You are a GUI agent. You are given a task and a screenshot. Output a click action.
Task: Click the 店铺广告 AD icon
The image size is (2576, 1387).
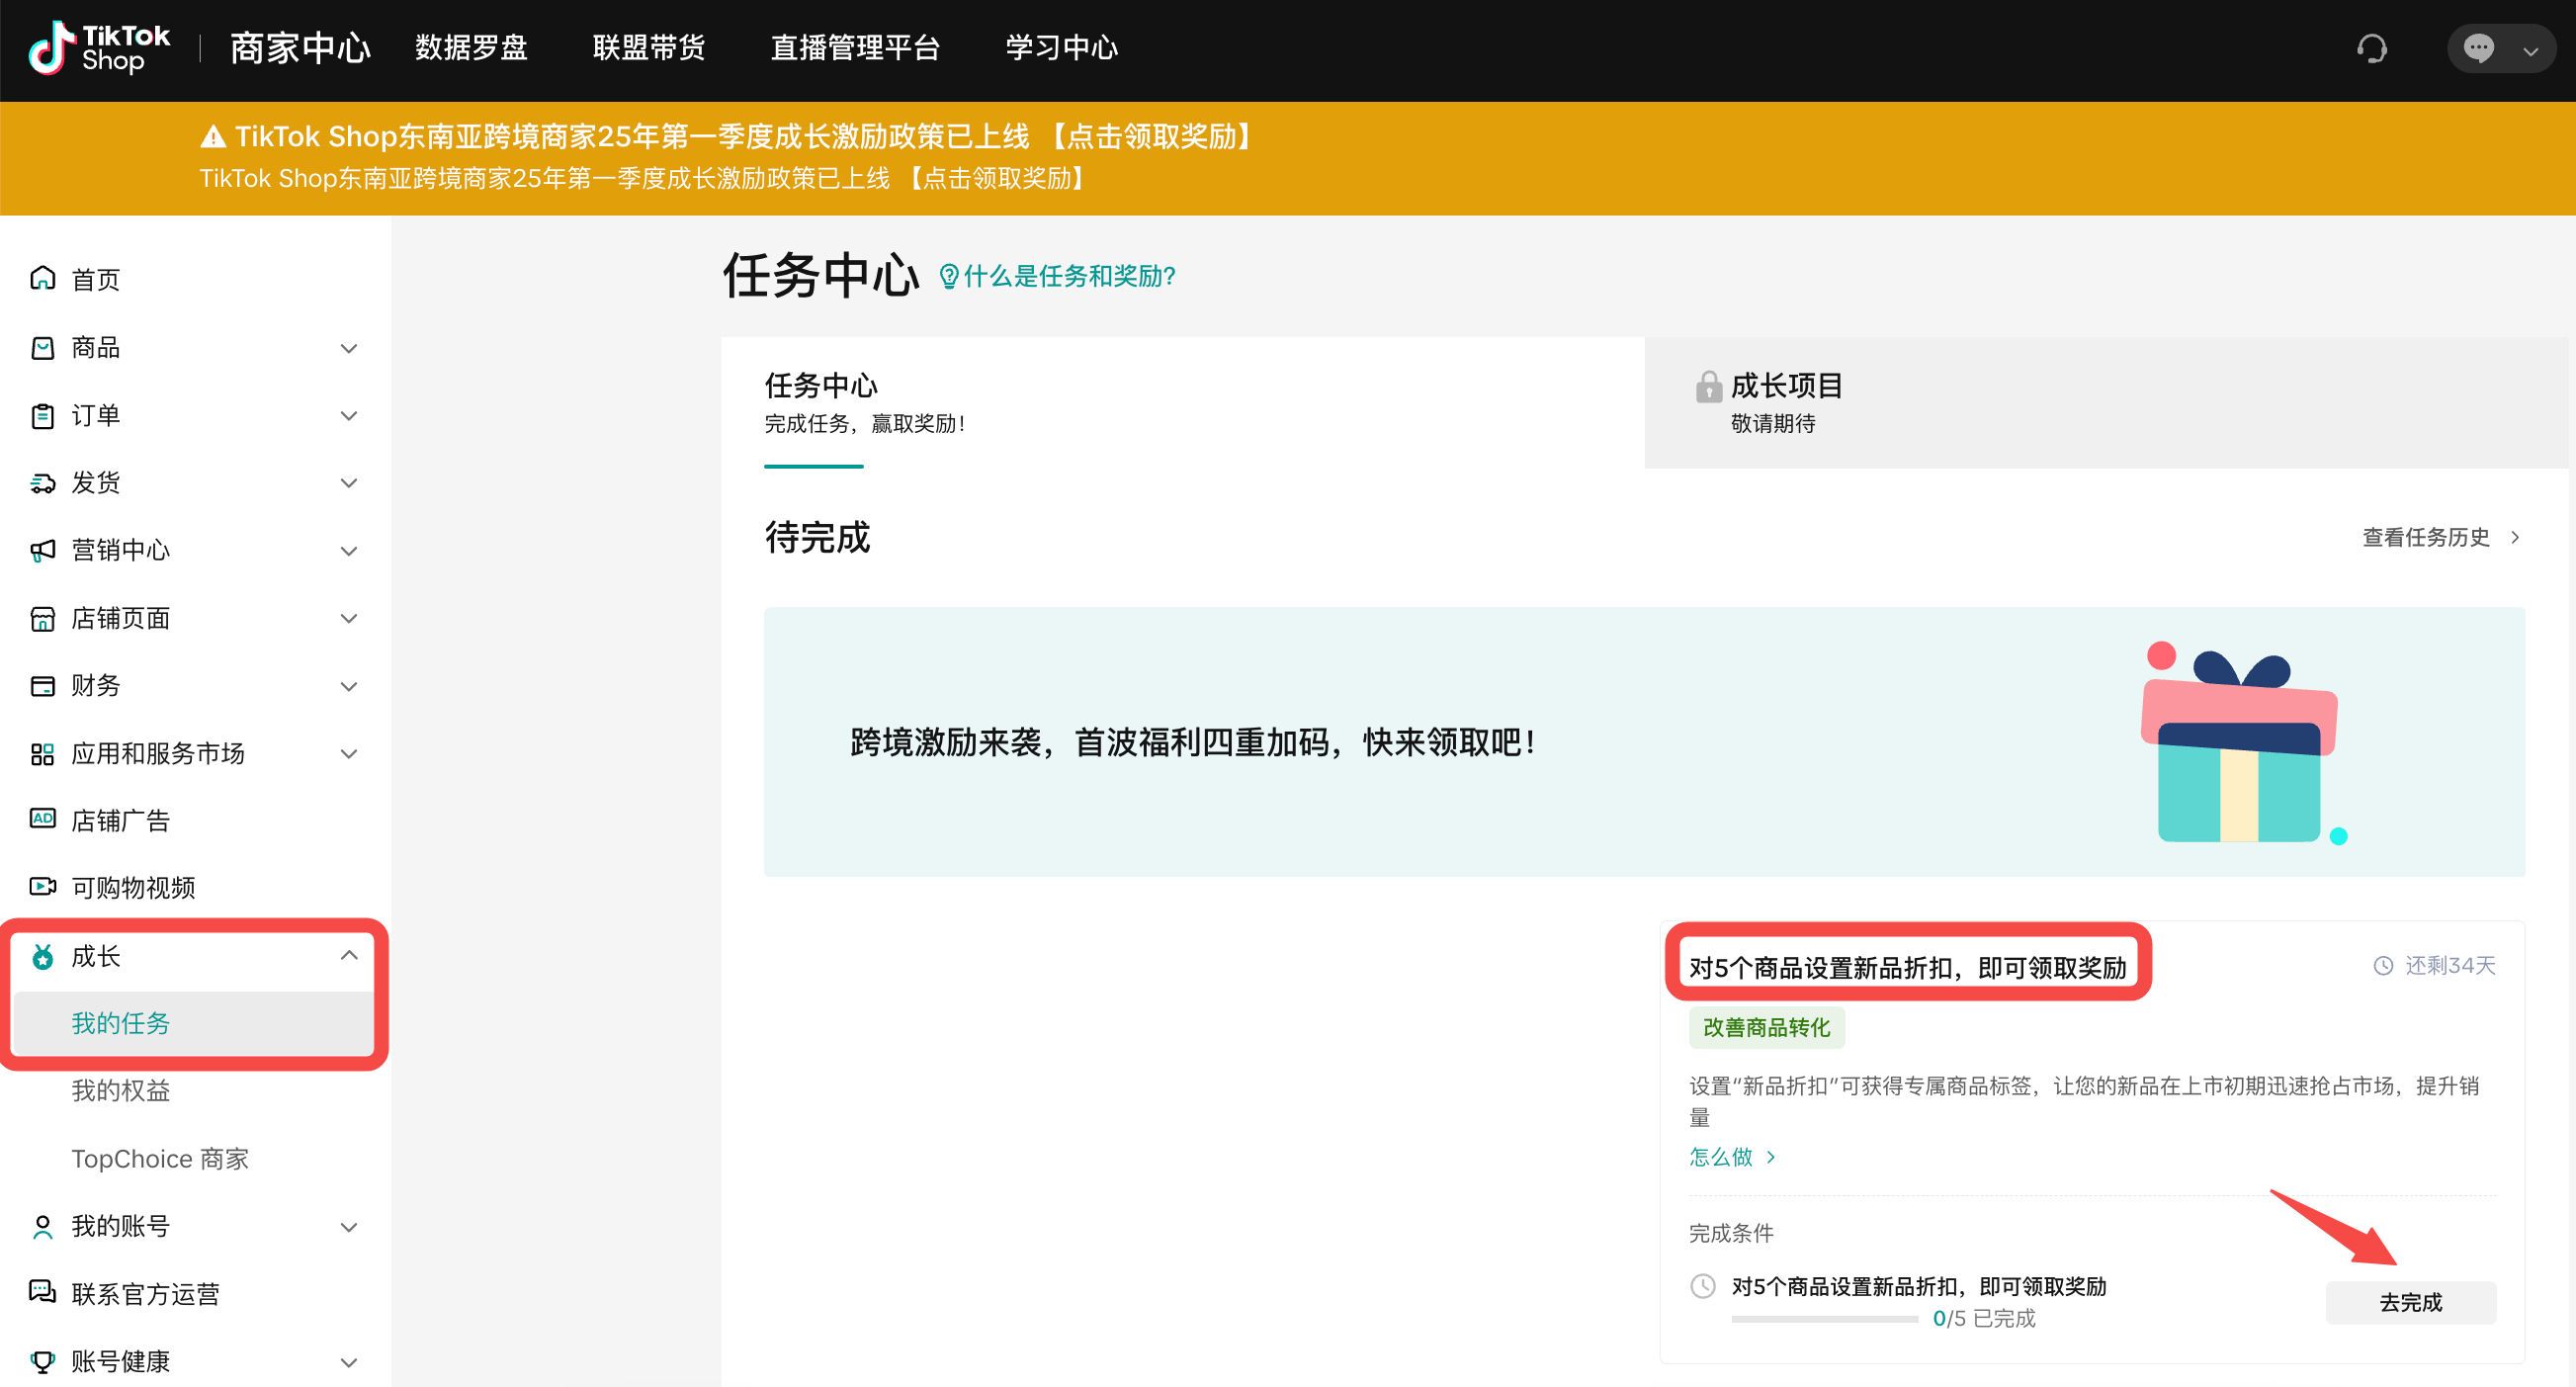[42, 819]
